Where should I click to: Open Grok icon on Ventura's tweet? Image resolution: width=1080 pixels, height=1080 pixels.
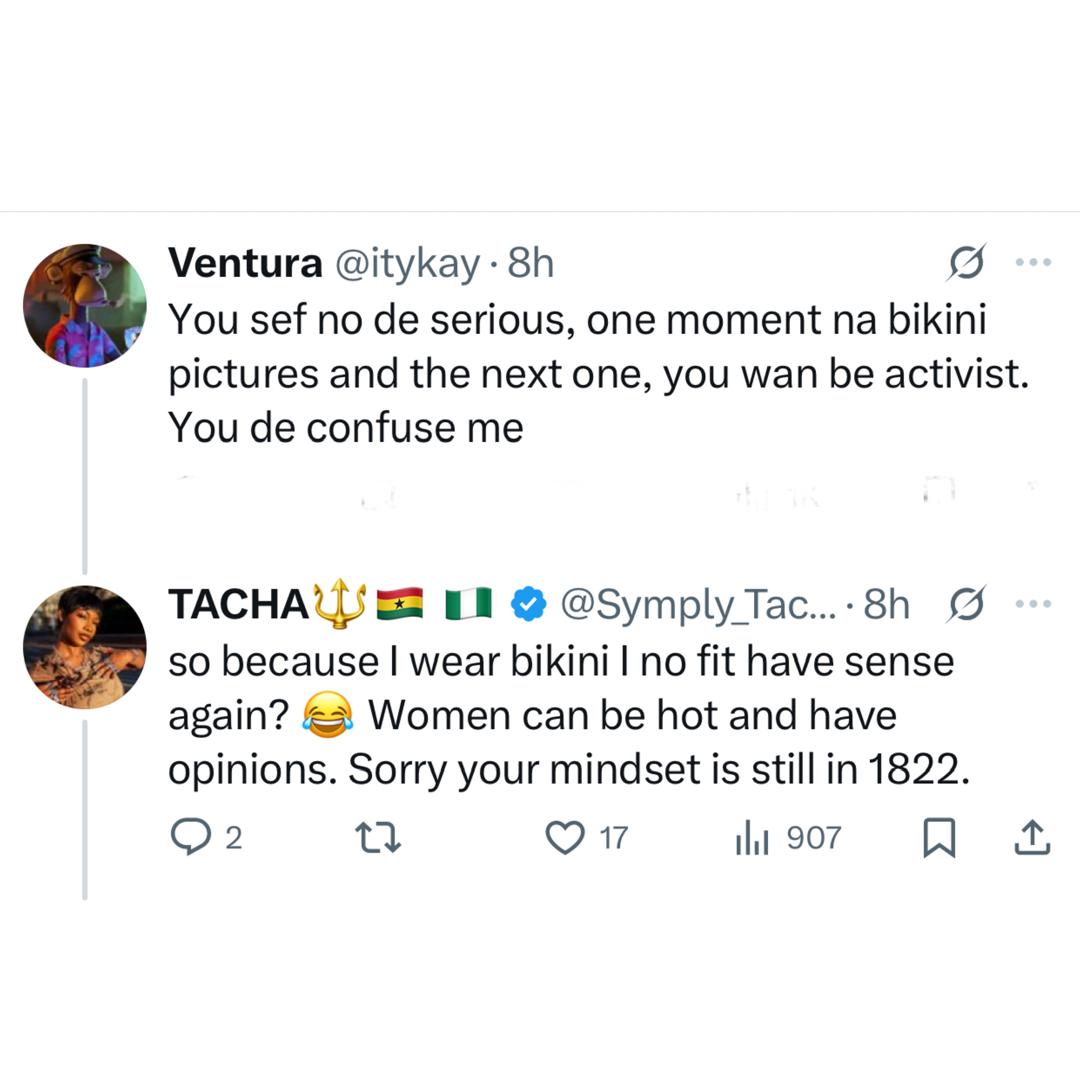click(967, 262)
